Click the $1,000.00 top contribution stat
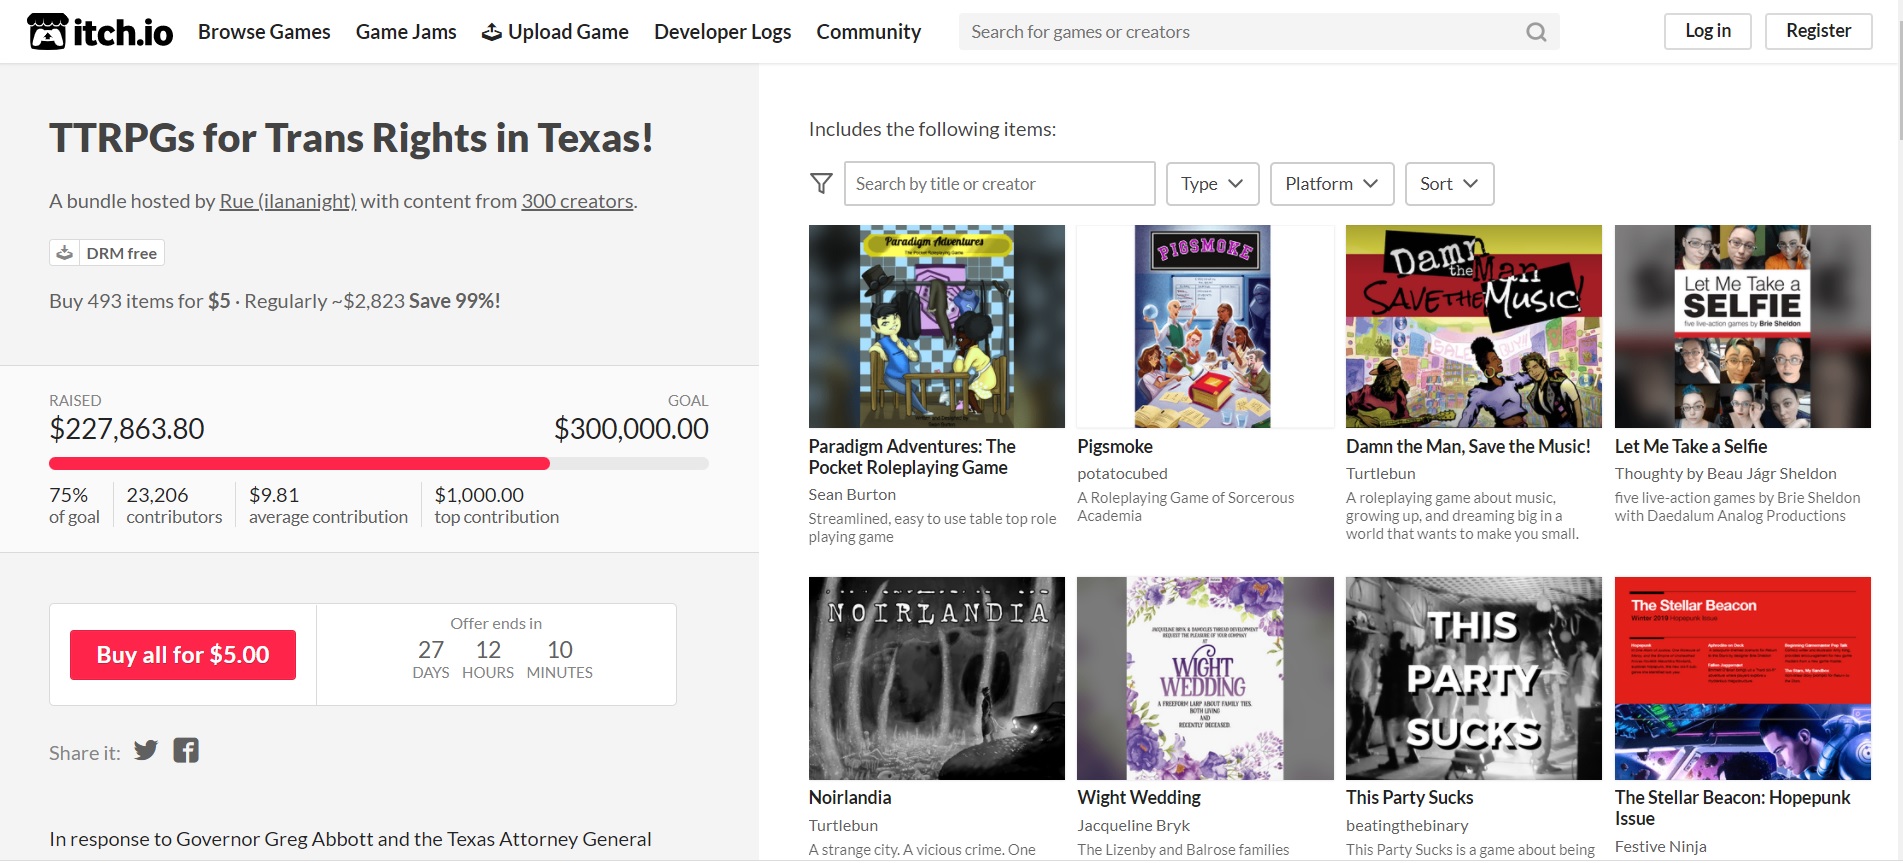This screenshot has height=863, width=1903. click(496, 505)
